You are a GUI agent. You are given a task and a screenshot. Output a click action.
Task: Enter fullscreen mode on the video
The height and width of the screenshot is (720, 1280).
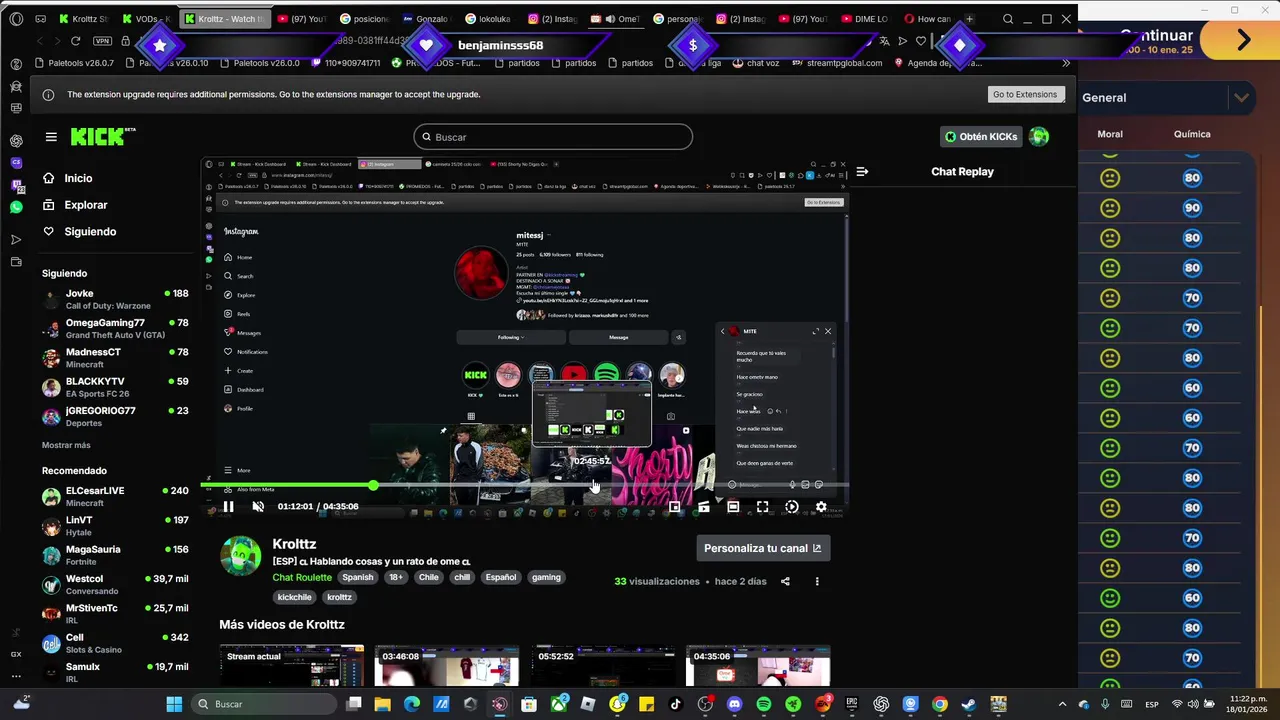click(x=762, y=507)
